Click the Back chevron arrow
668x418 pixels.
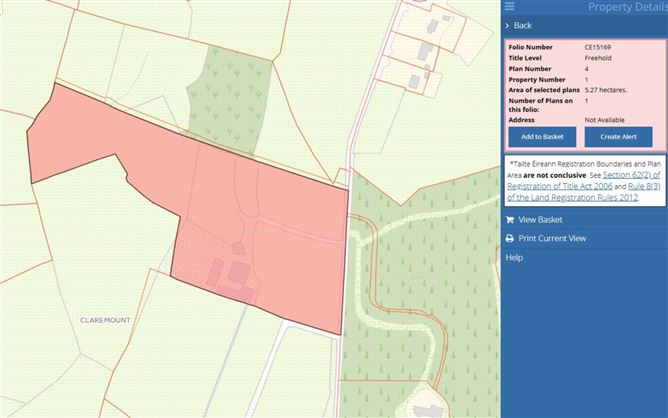[507, 26]
